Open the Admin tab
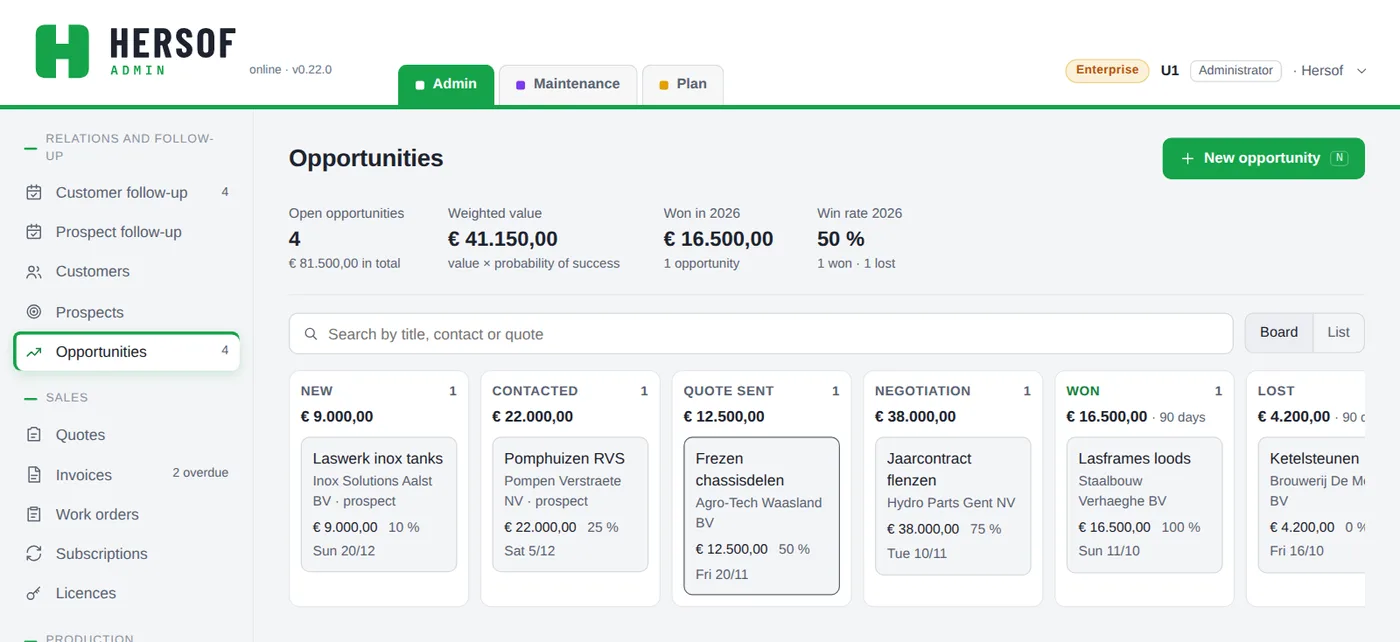 pos(446,85)
